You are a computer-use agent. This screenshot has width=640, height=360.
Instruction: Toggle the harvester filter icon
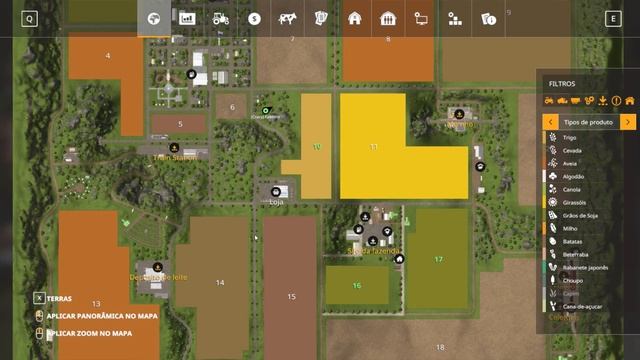[x=562, y=100]
